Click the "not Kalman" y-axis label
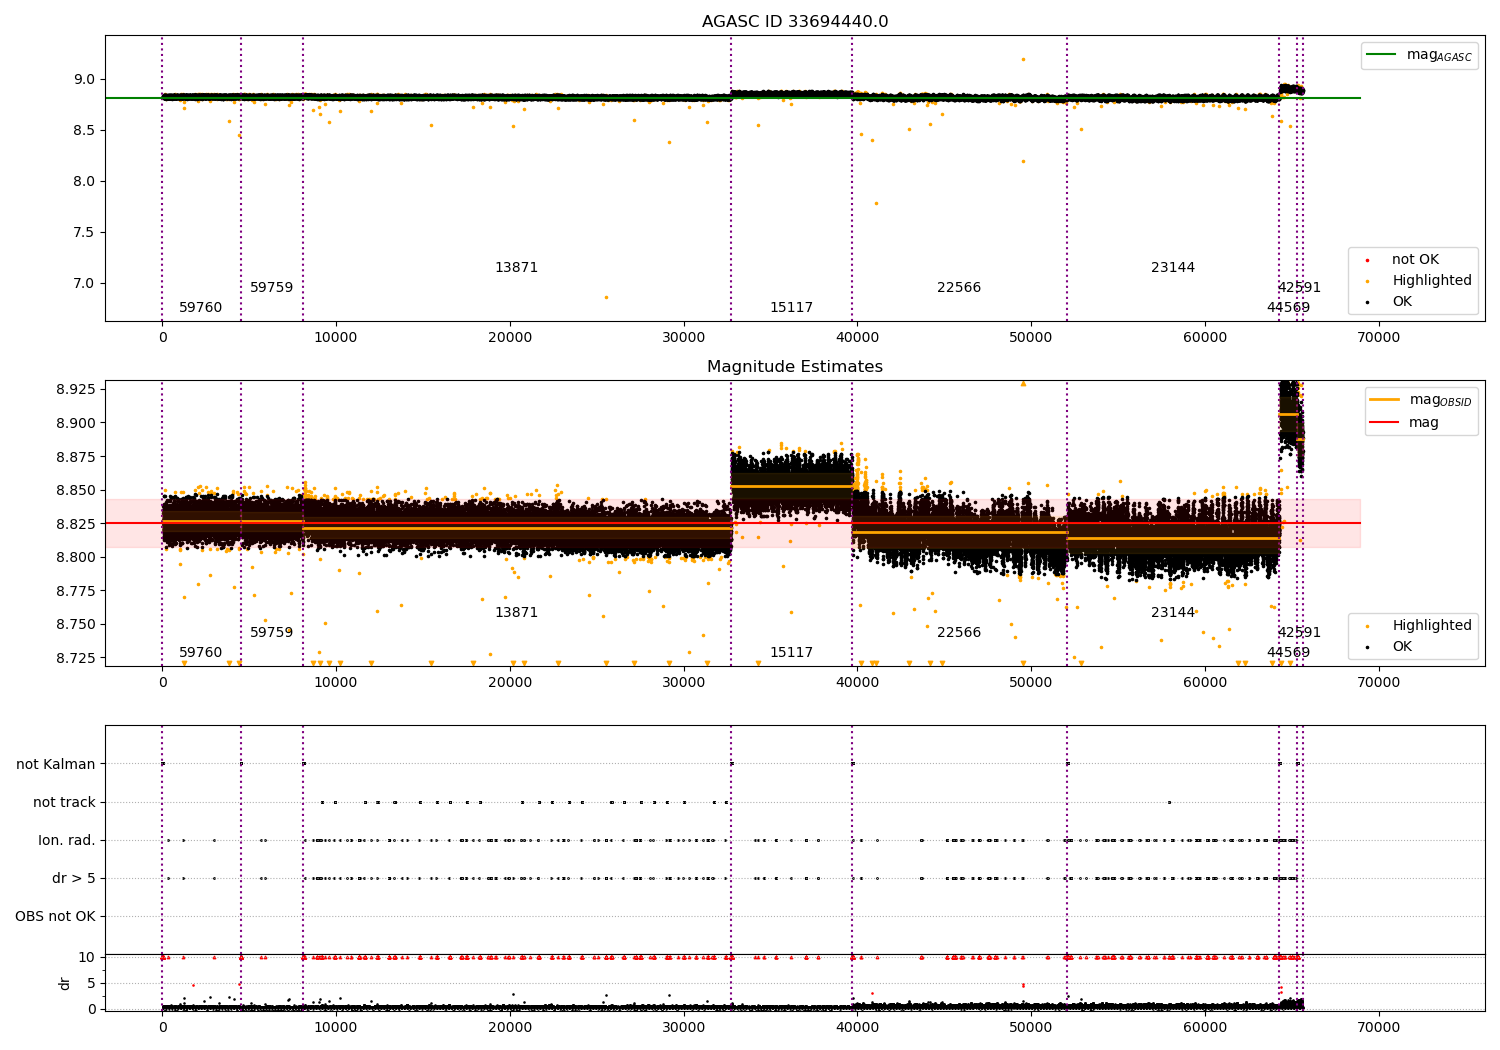The width and height of the screenshot is (1500, 1050). click(56, 765)
